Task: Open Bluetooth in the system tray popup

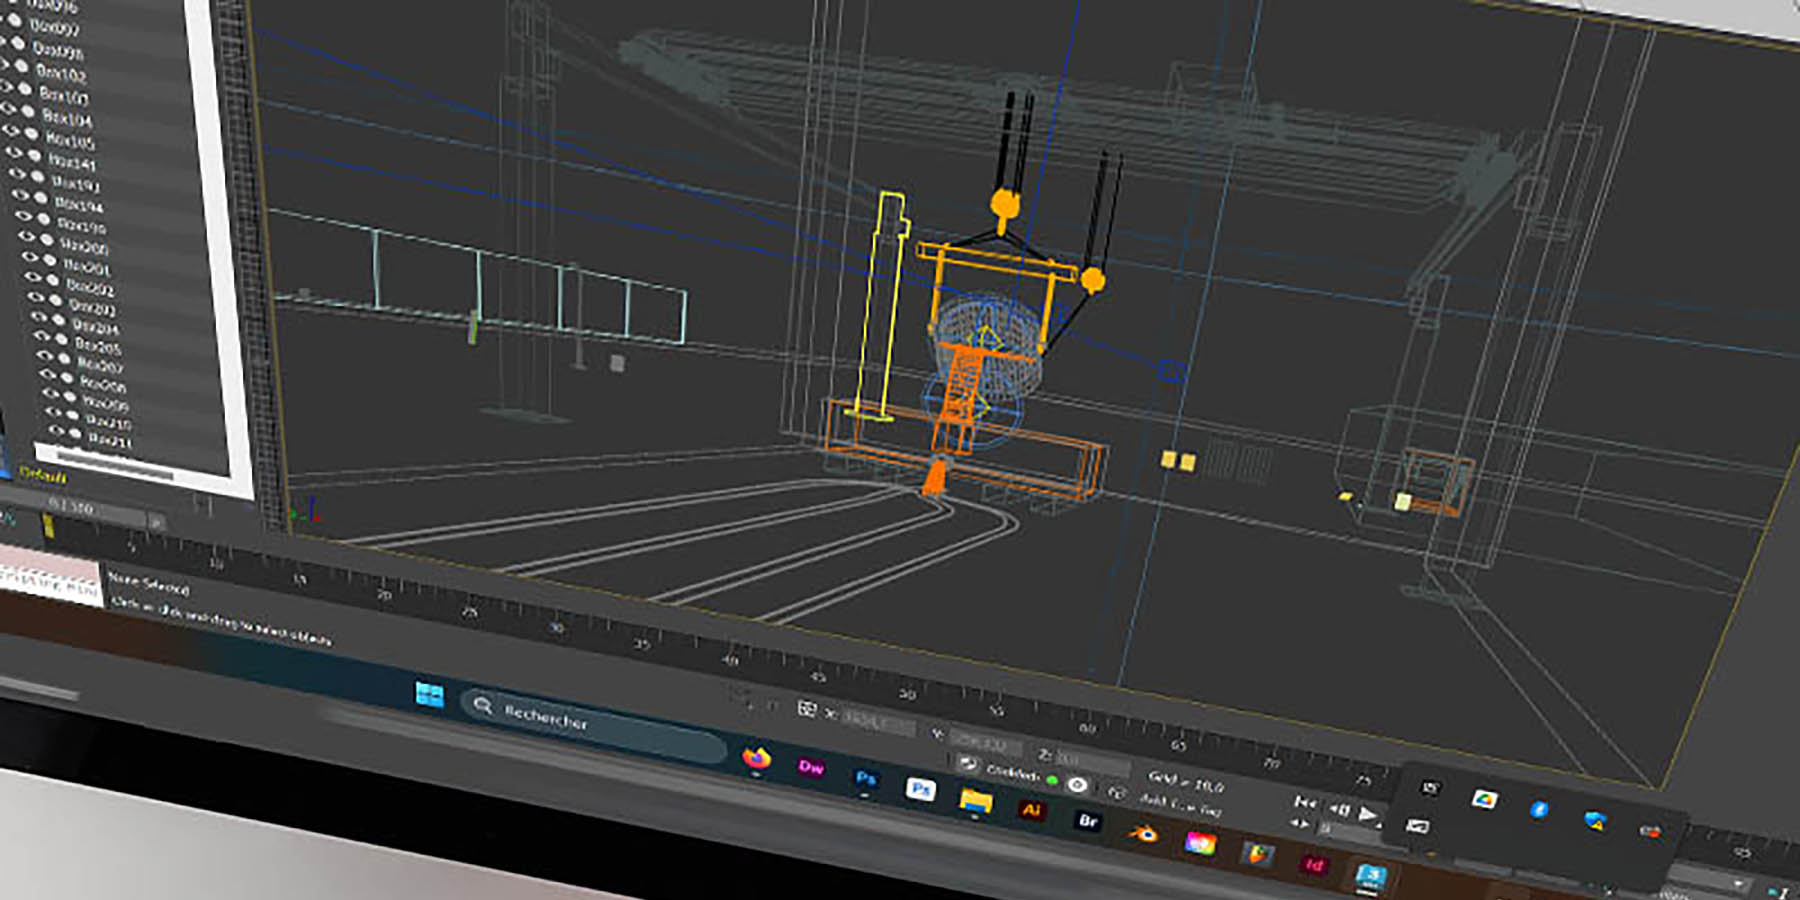Action: (1539, 809)
